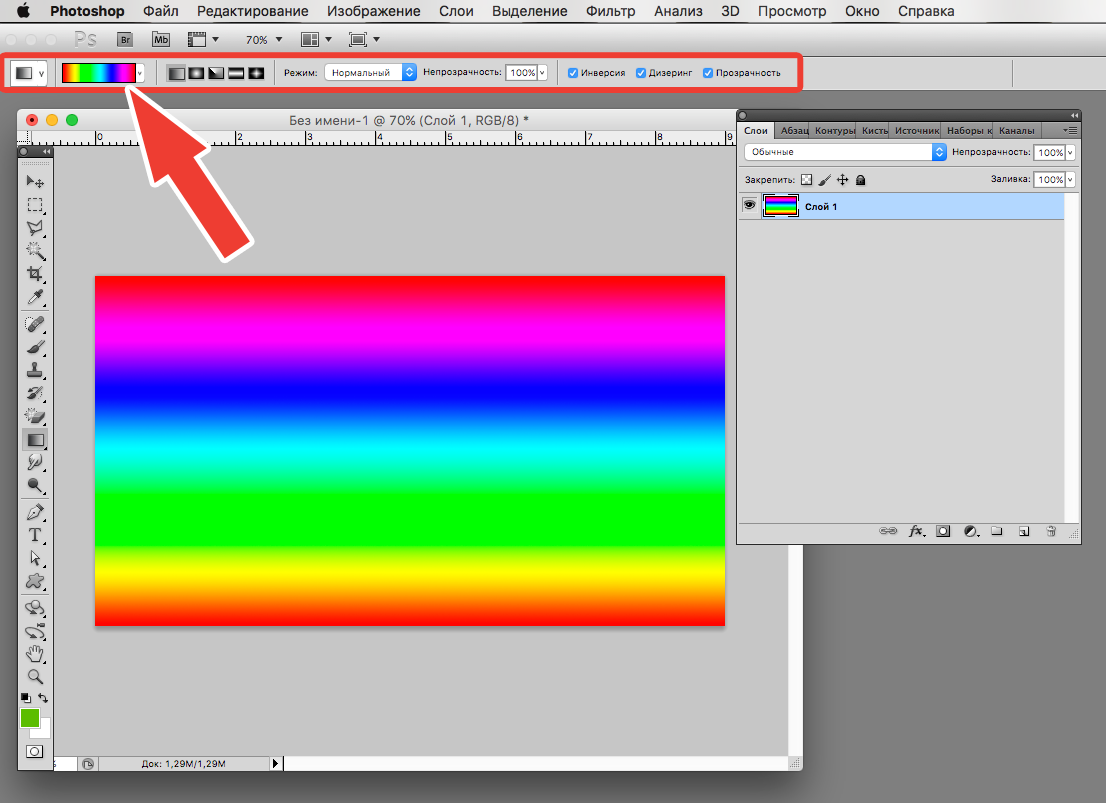Launch Bridge with the Br icon
This screenshot has height=803, width=1106.
(x=125, y=40)
